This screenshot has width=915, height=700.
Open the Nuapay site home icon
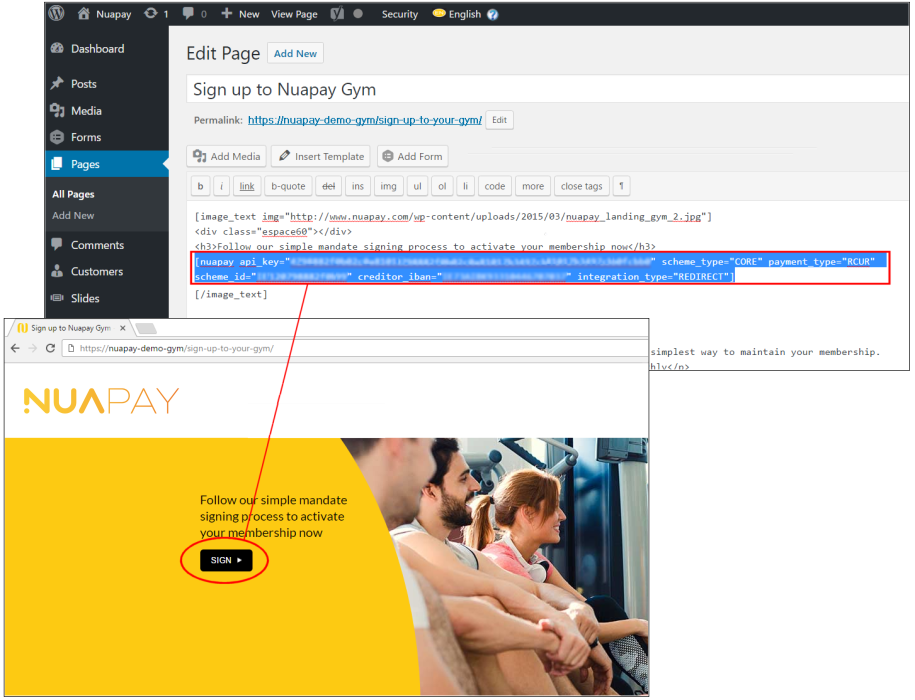click(x=83, y=13)
